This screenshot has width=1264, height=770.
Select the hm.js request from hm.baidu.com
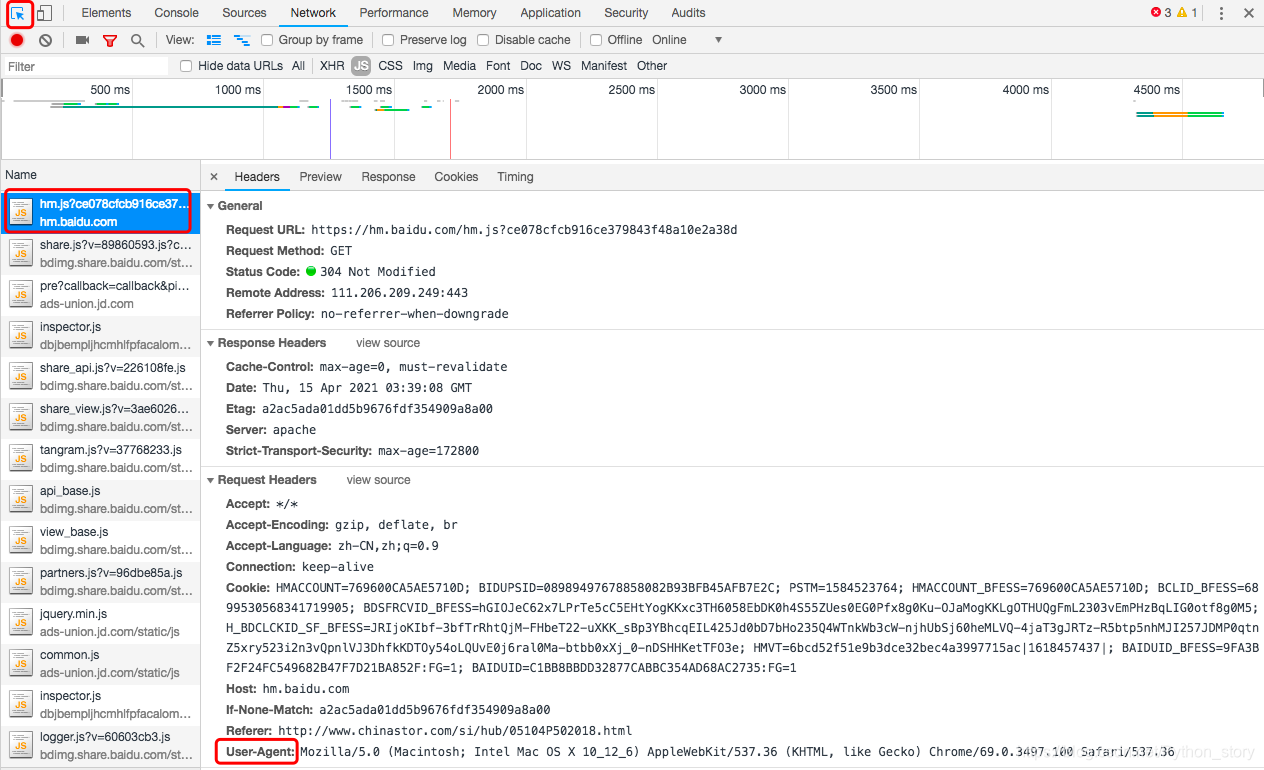tap(100, 212)
